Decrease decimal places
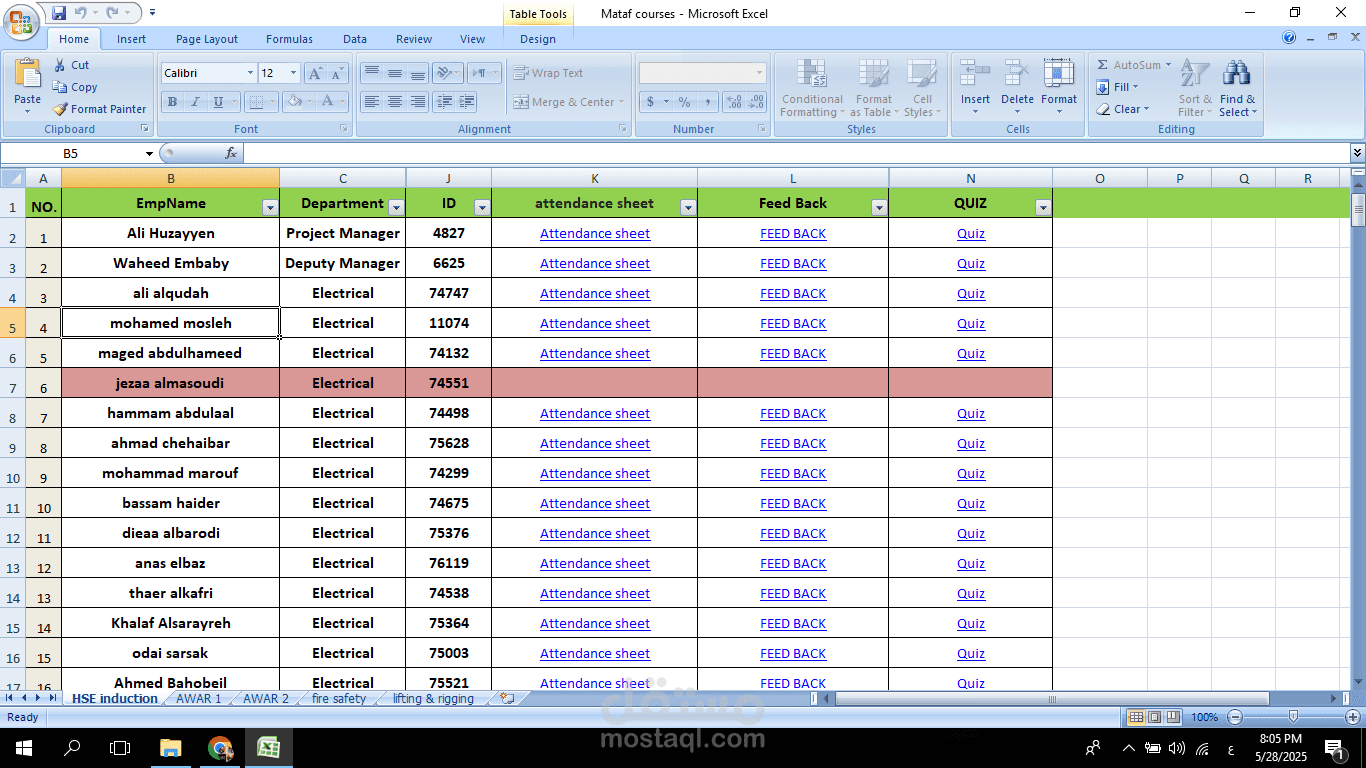The image size is (1366, 768). click(757, 102)
